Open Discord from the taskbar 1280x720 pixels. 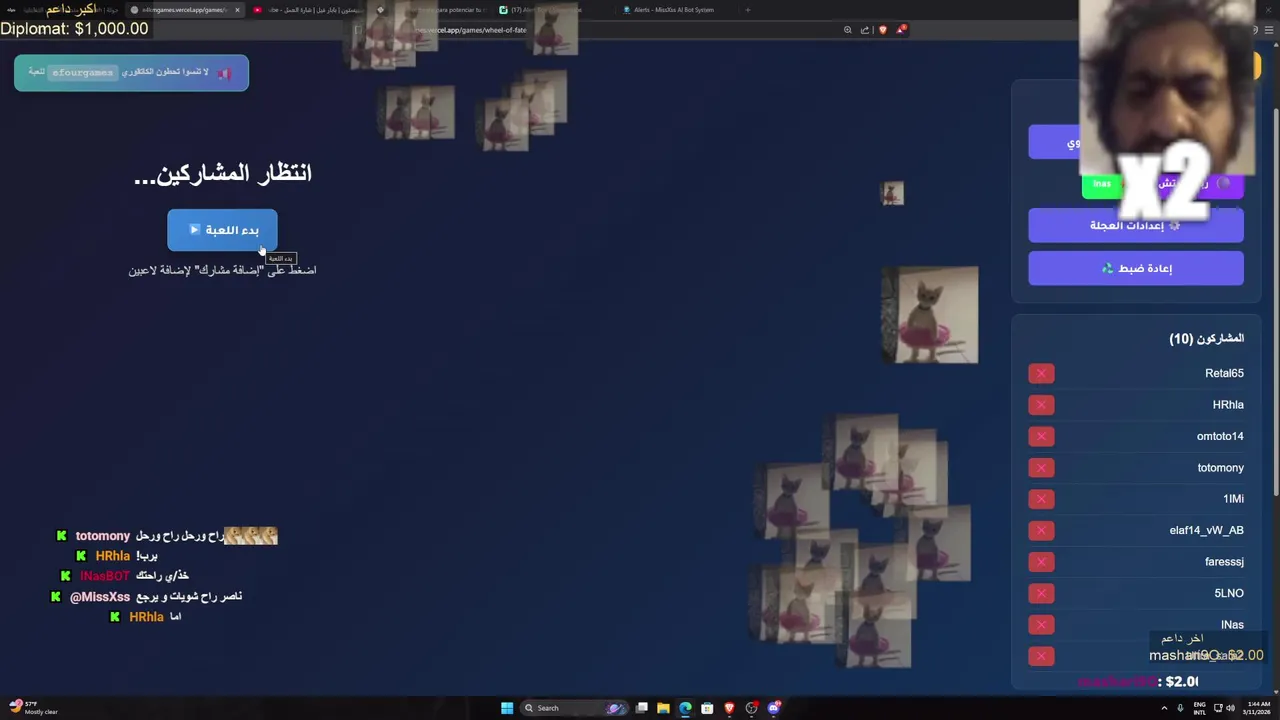pyautogui.click(x=773, y=708)
